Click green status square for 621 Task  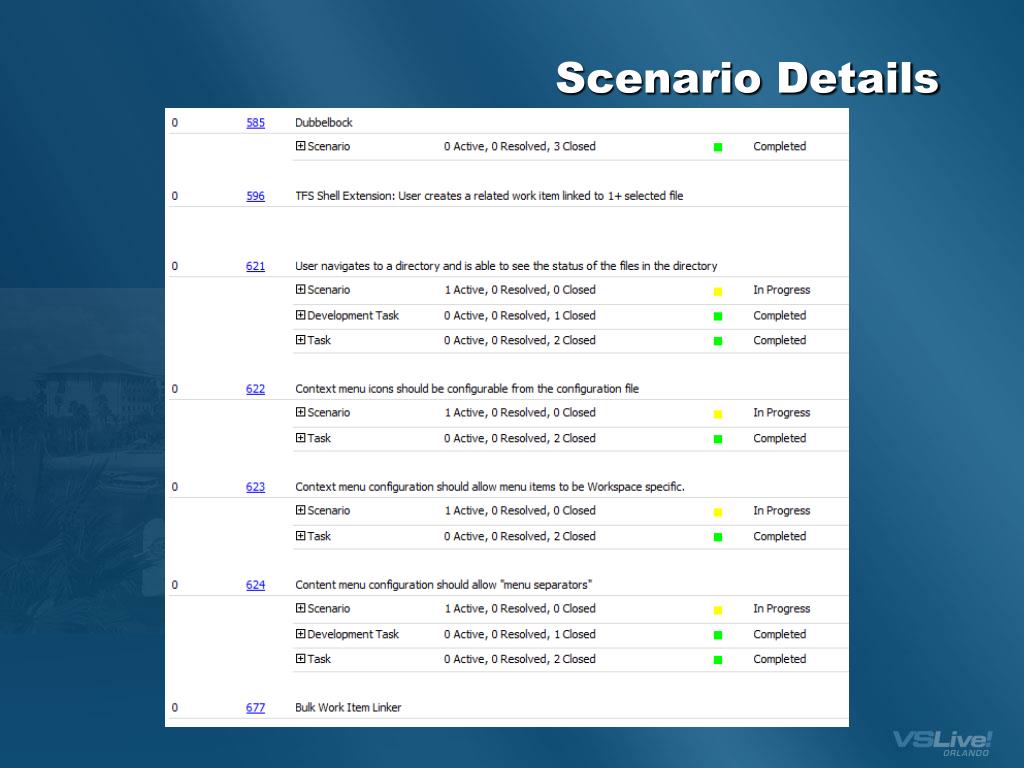pos(718,341)
